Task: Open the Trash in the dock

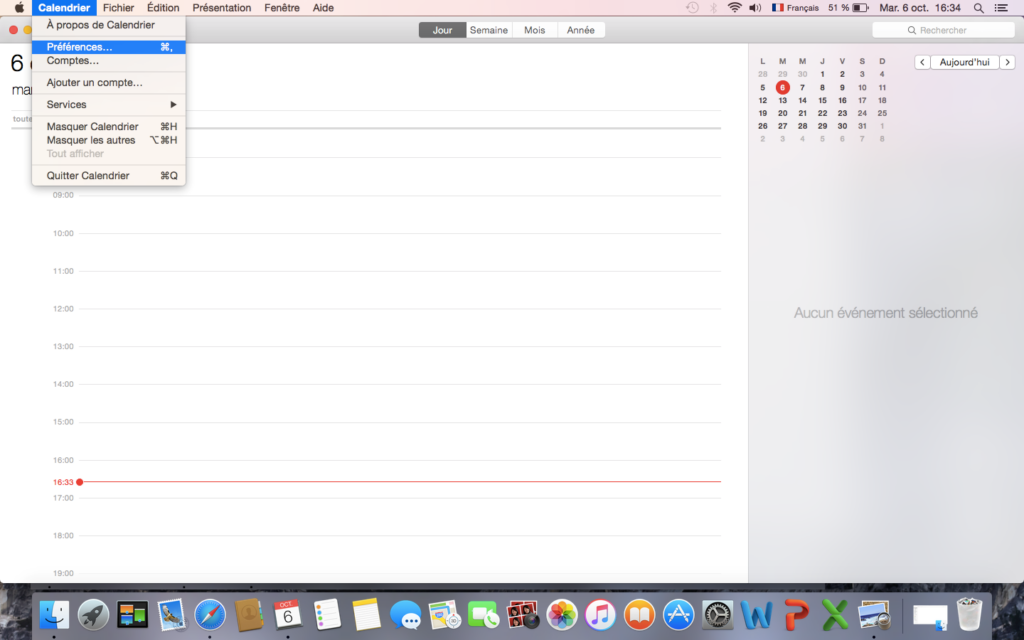Action: (969, 614)
